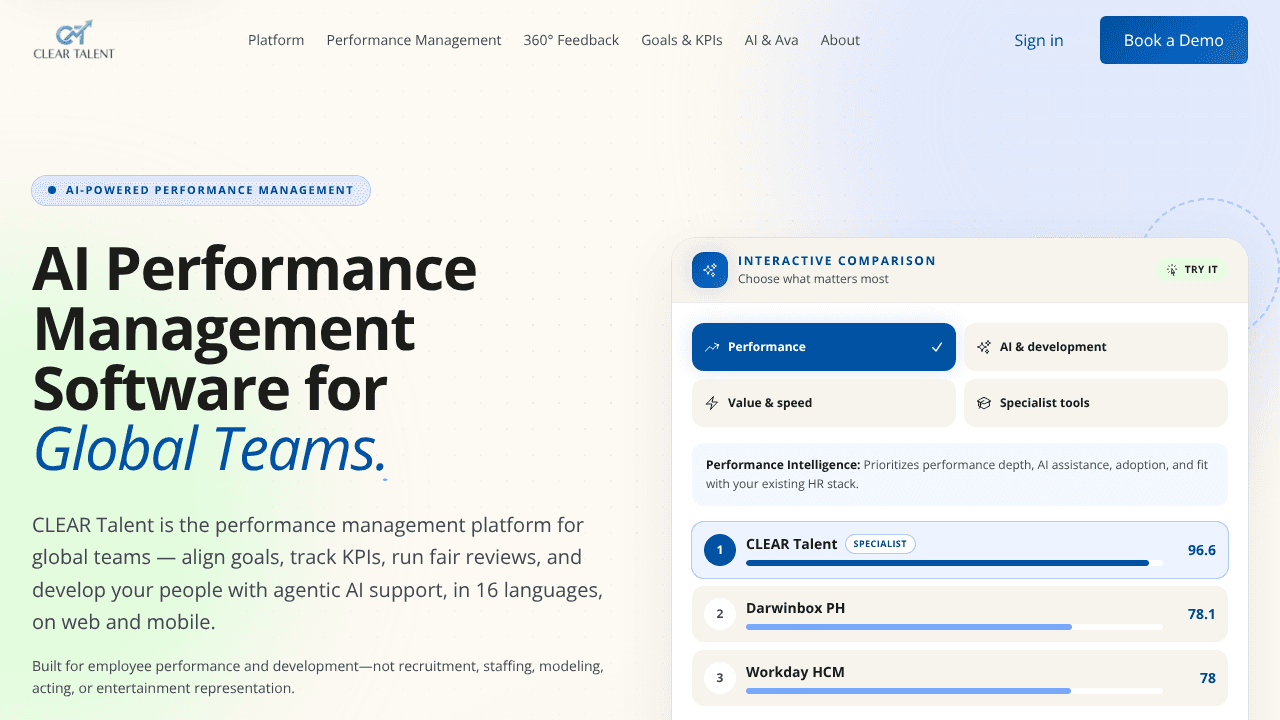Image resolution: width=1280 pixels, height=720 pixels.
Task: Click the checkmark on the Performance option
Action: click(x=937, y=347)
